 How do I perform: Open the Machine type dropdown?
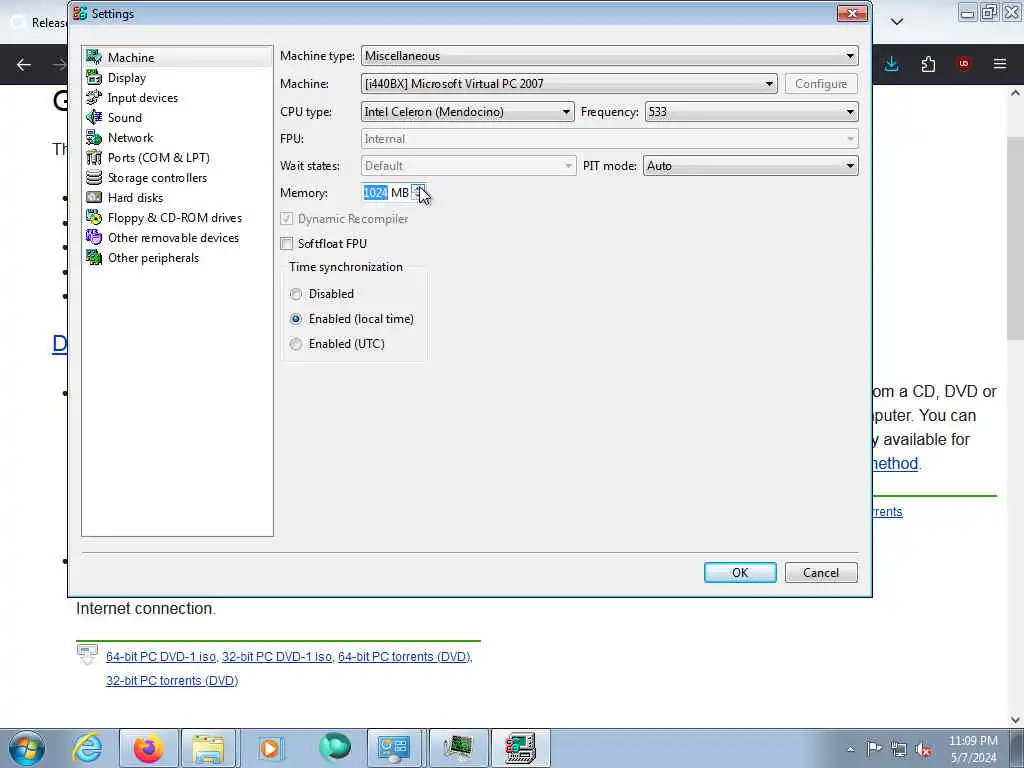click(x=609, y=56)
